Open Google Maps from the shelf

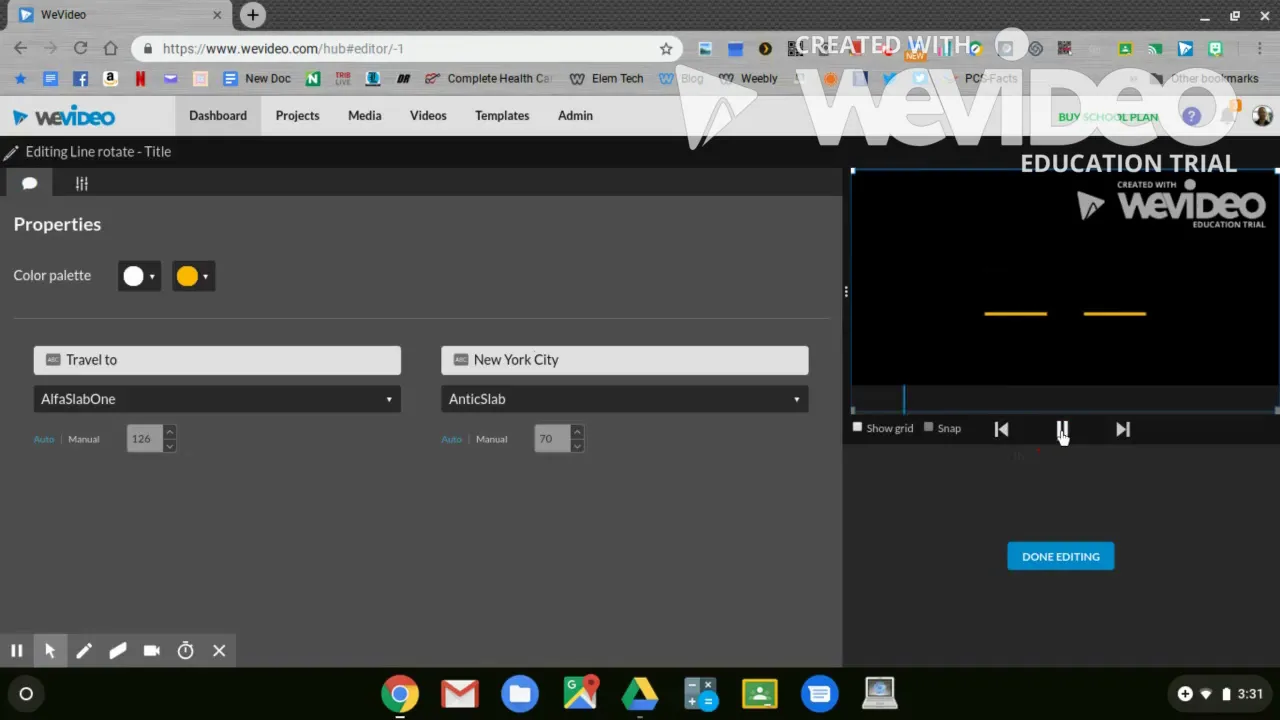tap(580, 694)
